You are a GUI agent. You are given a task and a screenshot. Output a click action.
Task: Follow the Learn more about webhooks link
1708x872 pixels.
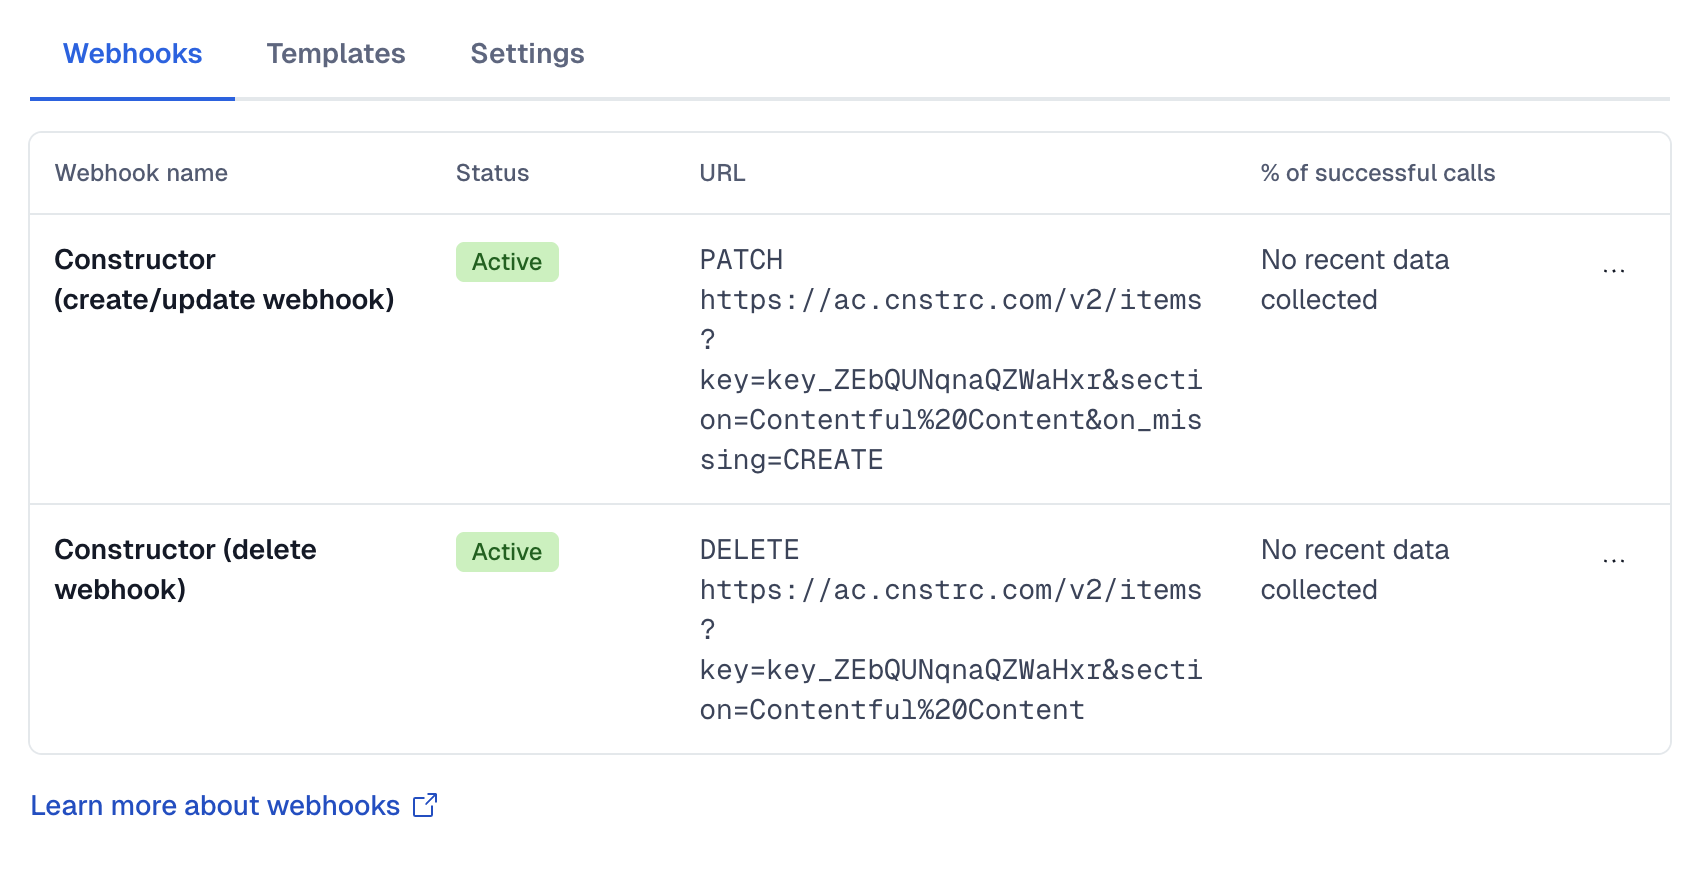pos(215,805)
